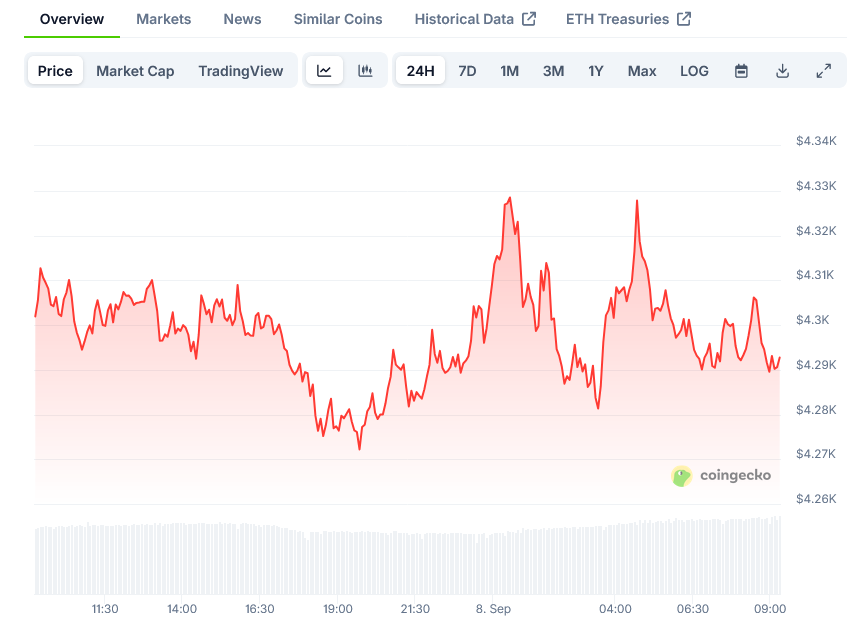Viewport: 847px width, 630px height.
Task: Go to Similar Coins tab
Action: 338,19
